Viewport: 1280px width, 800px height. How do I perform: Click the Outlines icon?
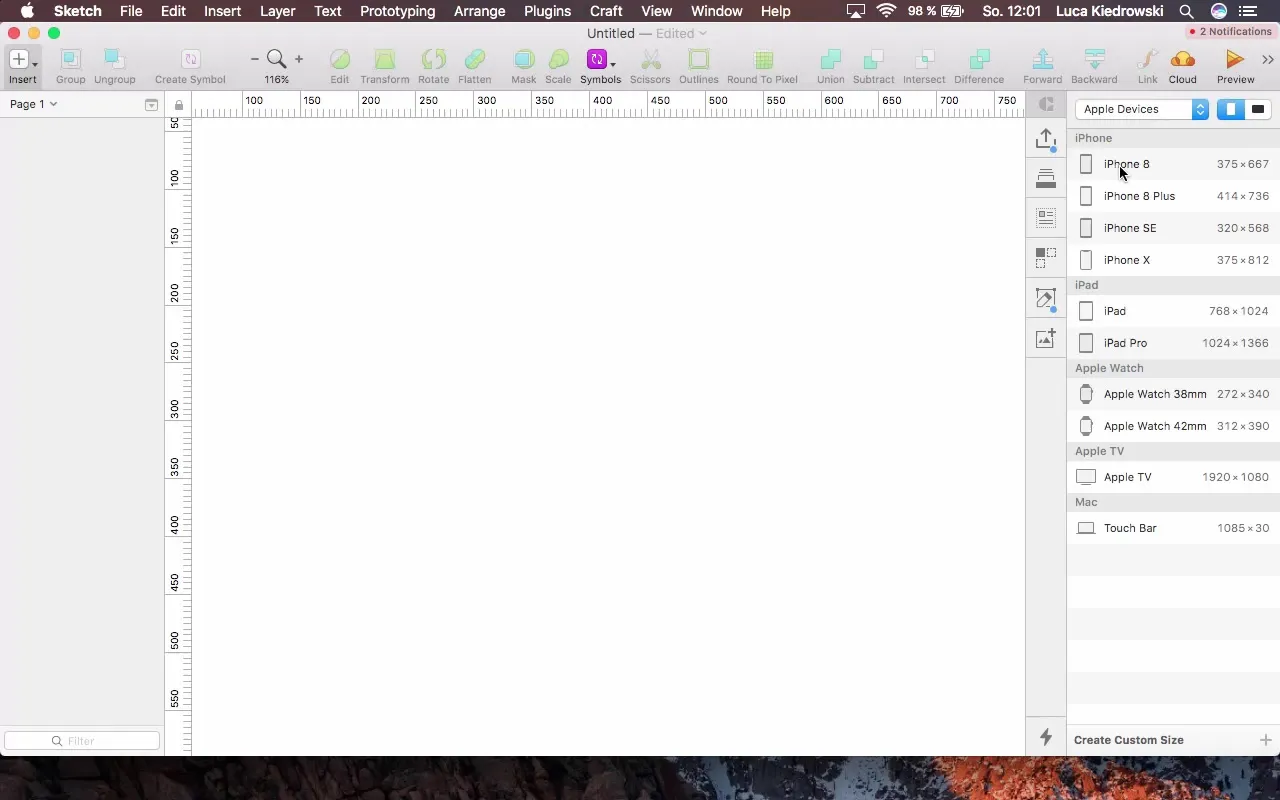699,60
